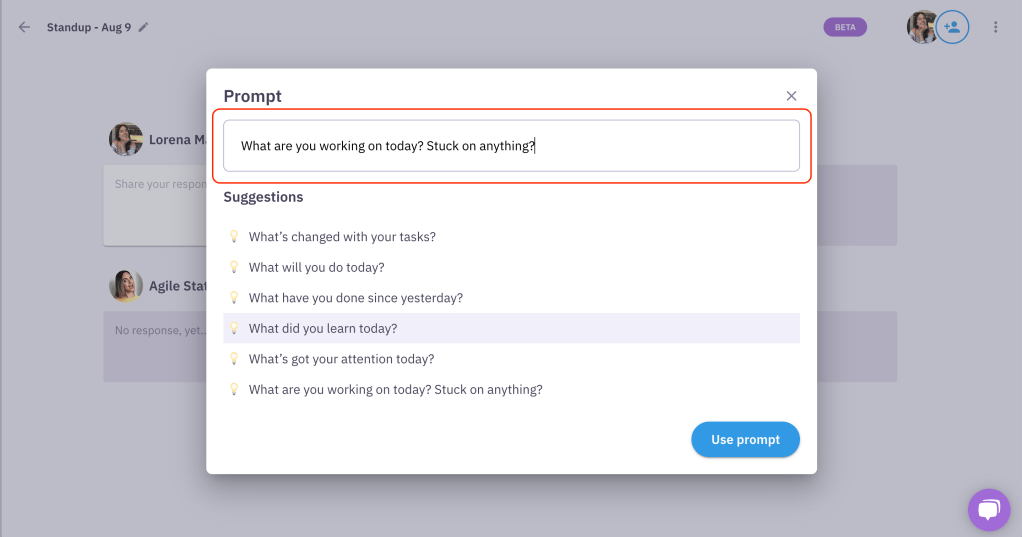Click lightbulb icon beside "What will you do today?"
The width and height of the screenshot is (1022, 537).
pyautogui.click(x=234, y=267)
